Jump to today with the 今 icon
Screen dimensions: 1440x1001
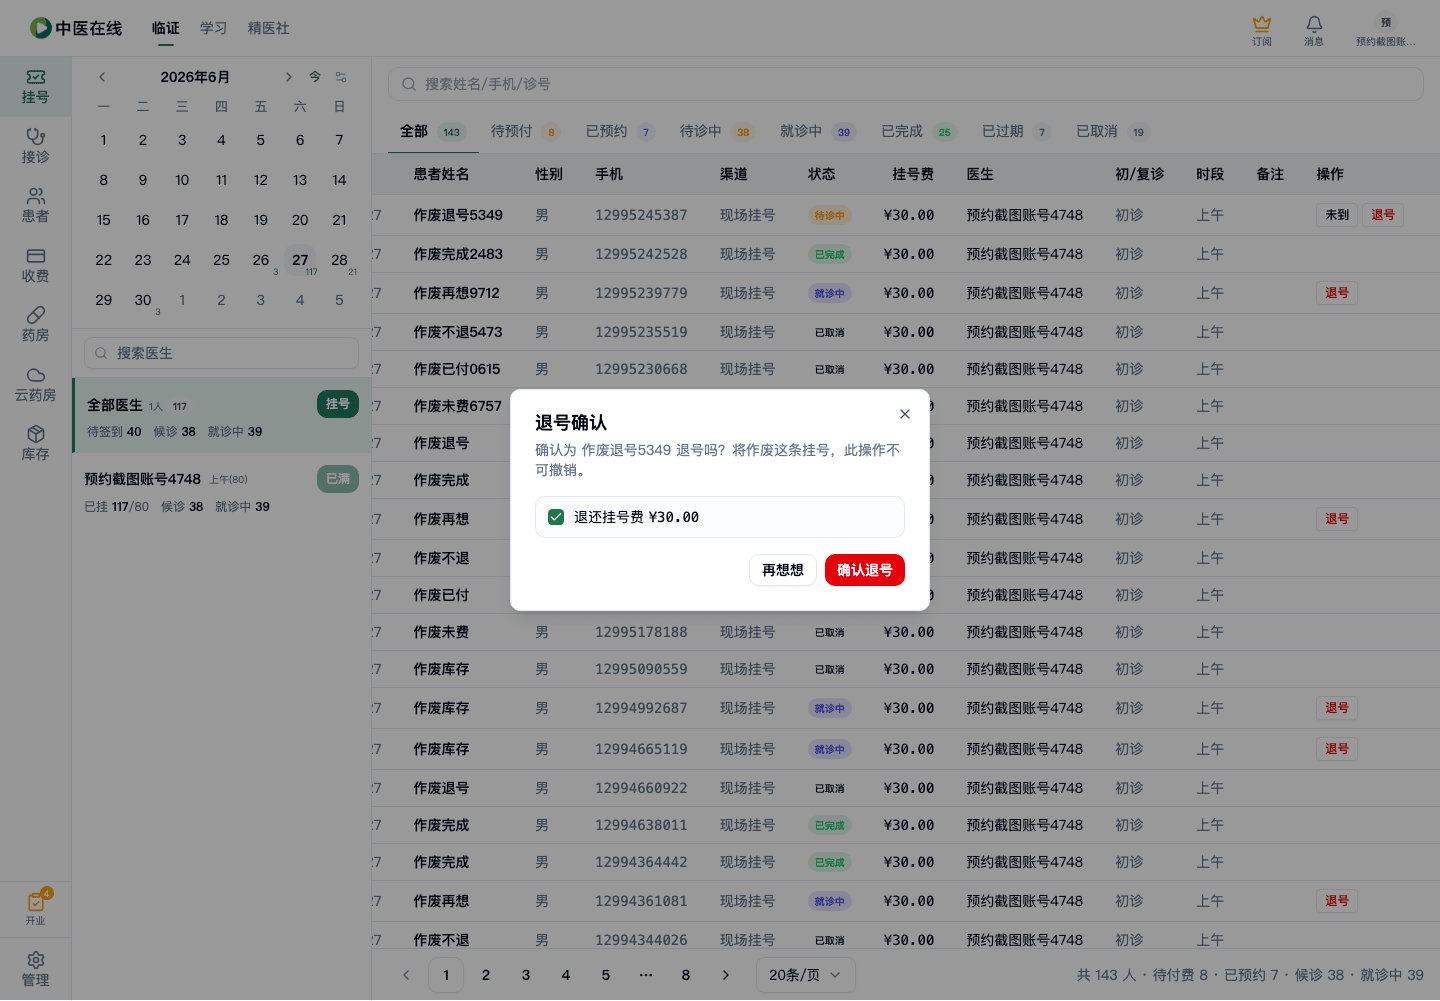pyautogui.click(x=315, y=77)
